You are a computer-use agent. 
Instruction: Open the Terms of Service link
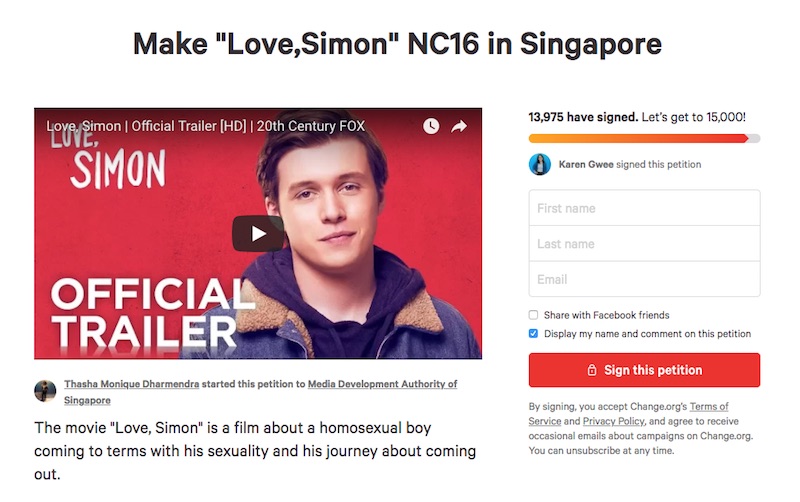(x=629, y=414)
